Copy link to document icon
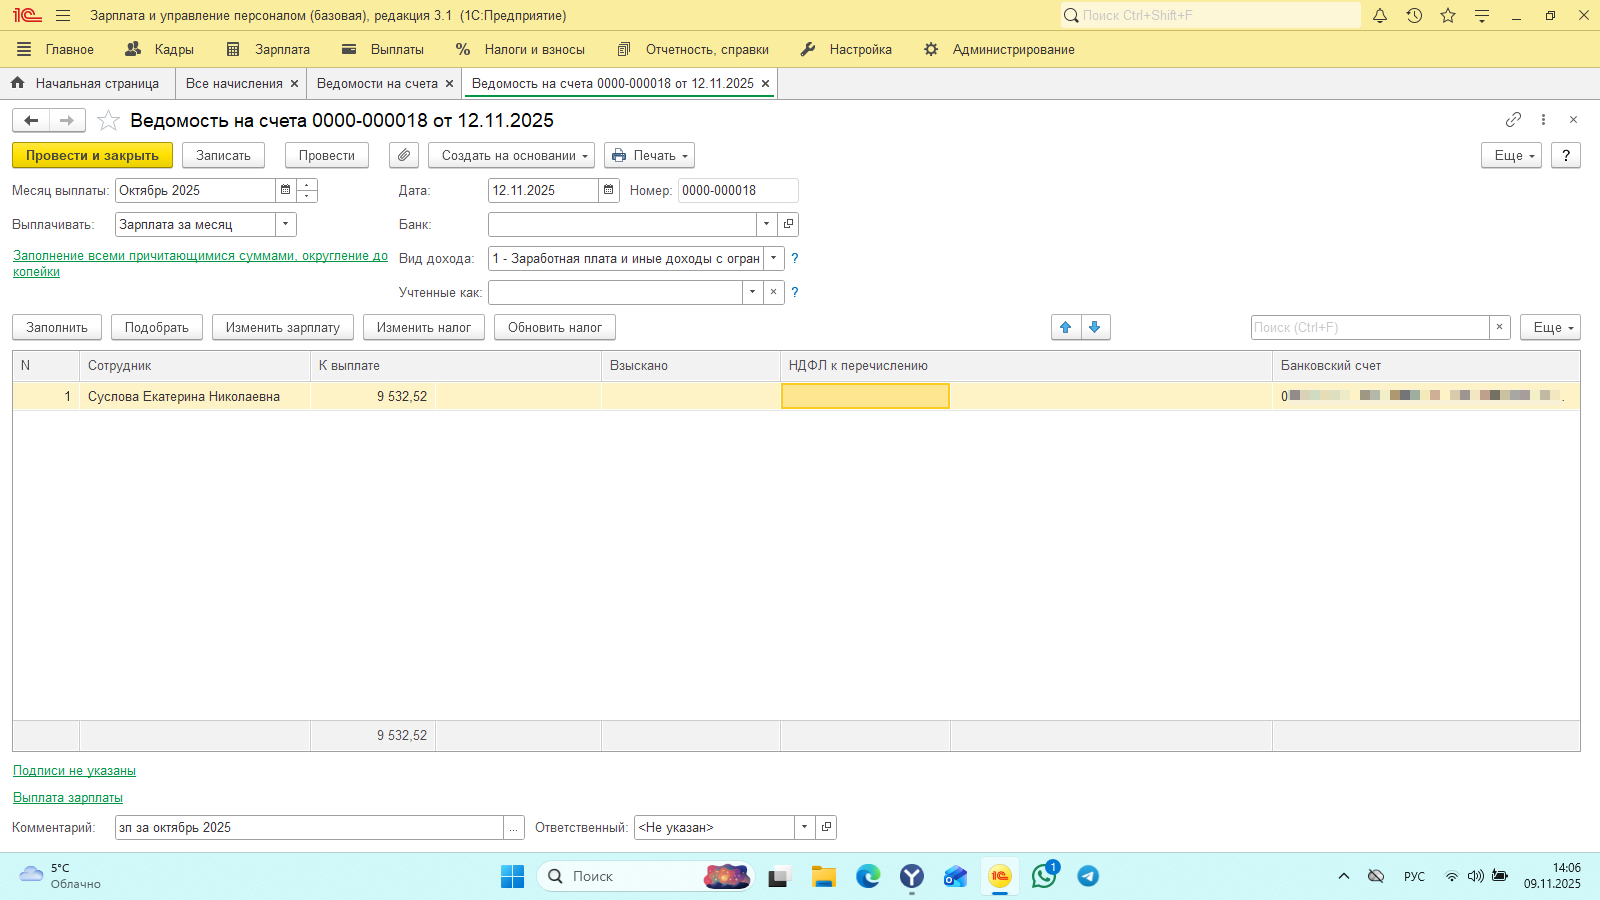 (1513, 120)
